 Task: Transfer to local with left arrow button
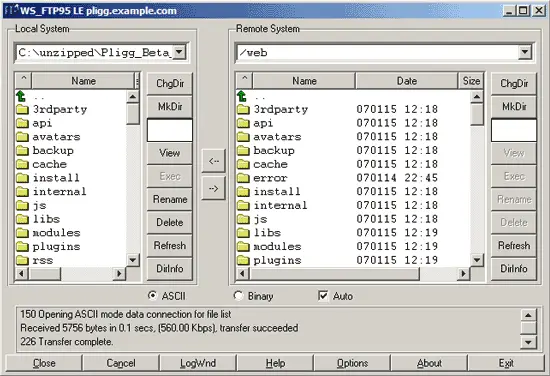coord(214,161)
